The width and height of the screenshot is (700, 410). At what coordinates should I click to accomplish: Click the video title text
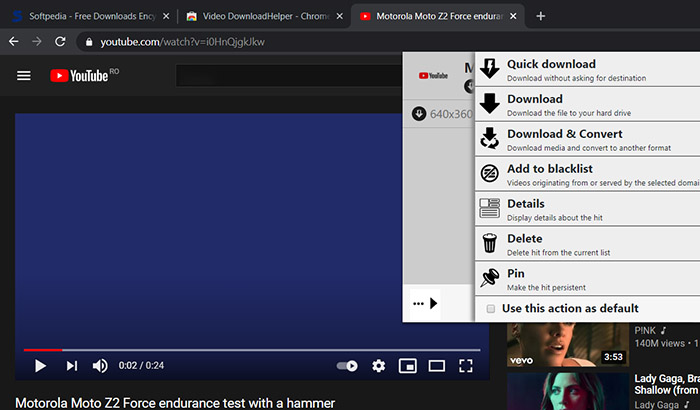(175, 403)
